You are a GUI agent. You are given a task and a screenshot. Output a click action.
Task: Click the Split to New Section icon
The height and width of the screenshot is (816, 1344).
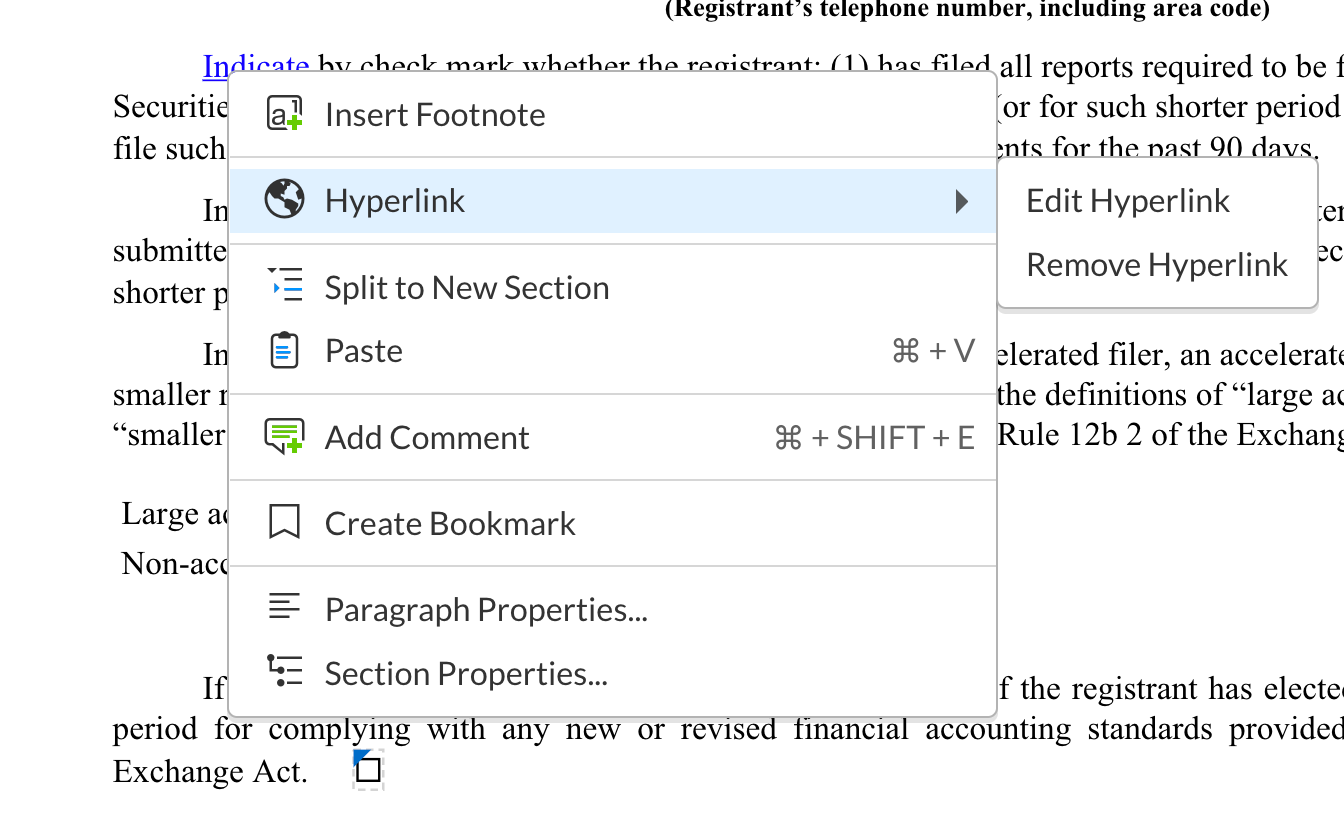(x=284, y=287)
